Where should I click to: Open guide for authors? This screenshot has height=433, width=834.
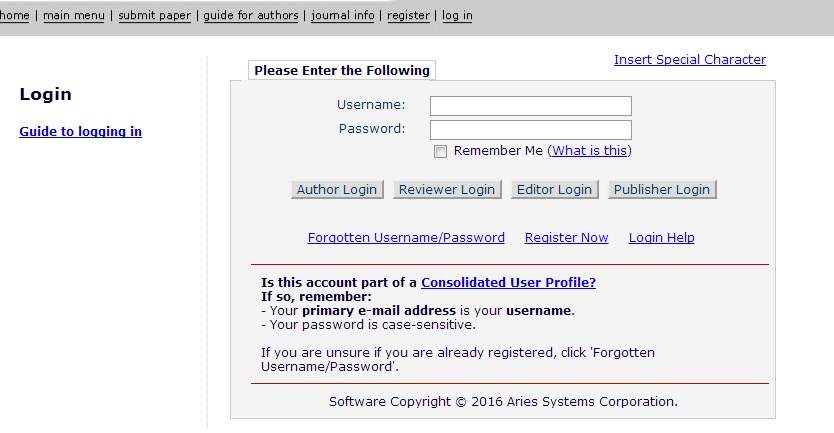(250, 16)
